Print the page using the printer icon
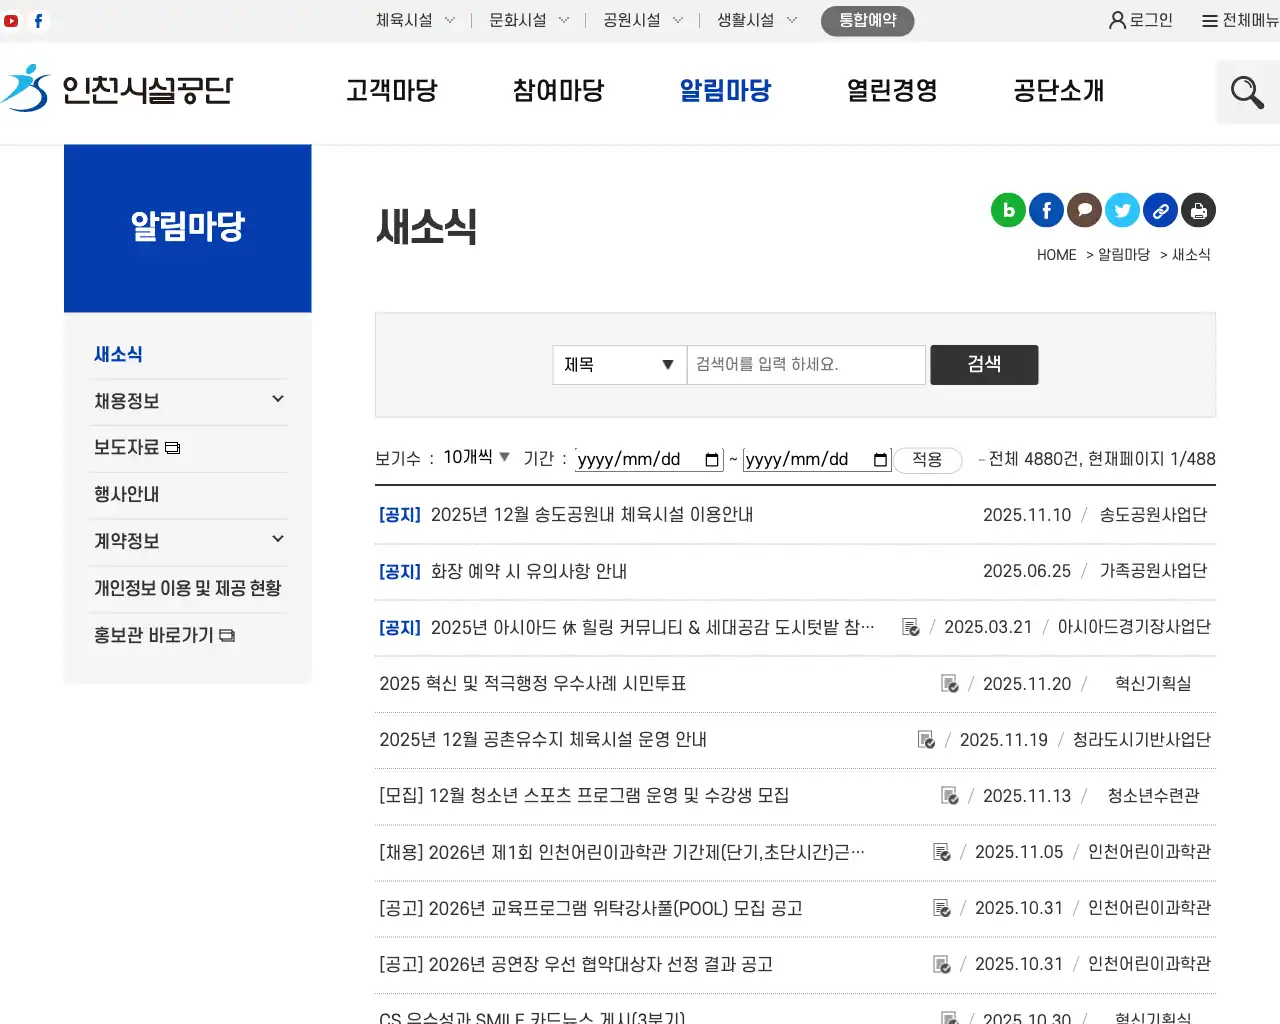 point(1198,210)
